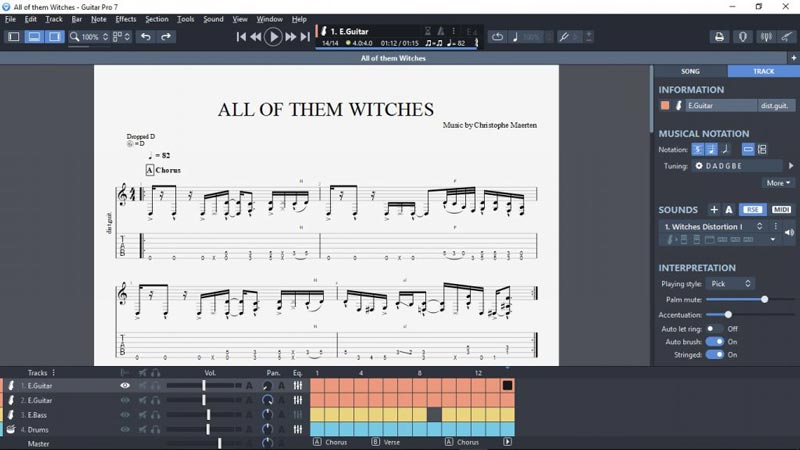Click the dist.guit. short name field
Screen dimensions: 800x450
pos(776,106)
